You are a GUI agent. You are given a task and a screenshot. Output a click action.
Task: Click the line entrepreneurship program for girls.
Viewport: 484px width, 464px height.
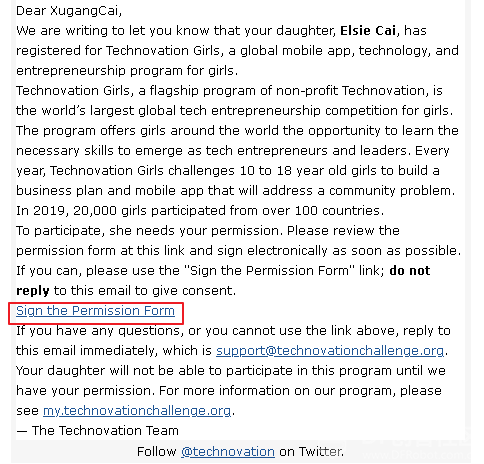pyautogui.click(x=127, y=71)
